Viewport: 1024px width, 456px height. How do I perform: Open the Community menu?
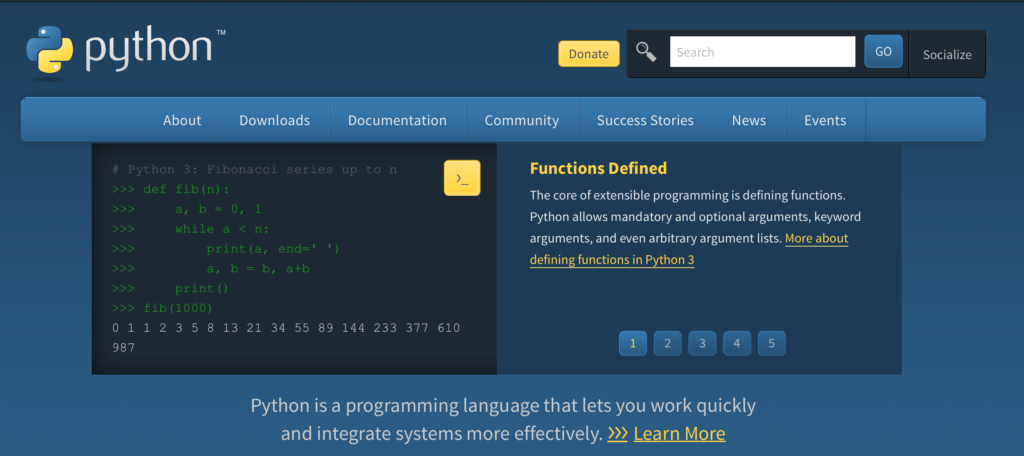[x=522, y=120]
